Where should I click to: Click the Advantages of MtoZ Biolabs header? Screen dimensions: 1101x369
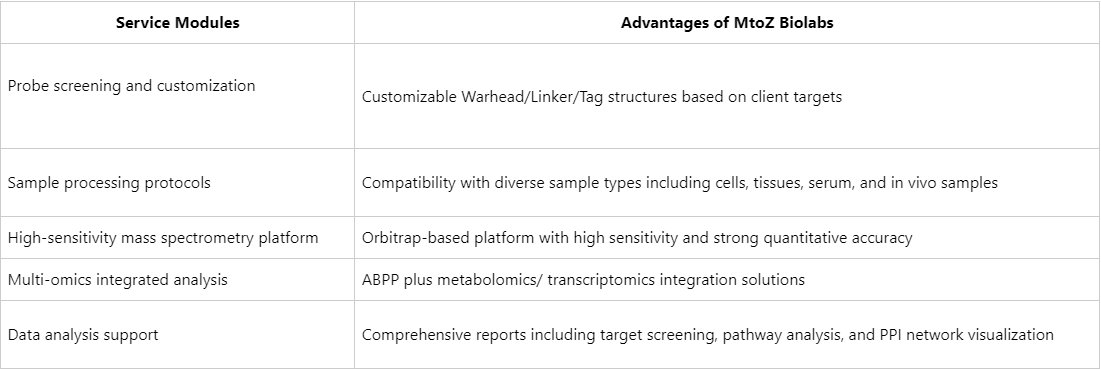coord(727,22)
